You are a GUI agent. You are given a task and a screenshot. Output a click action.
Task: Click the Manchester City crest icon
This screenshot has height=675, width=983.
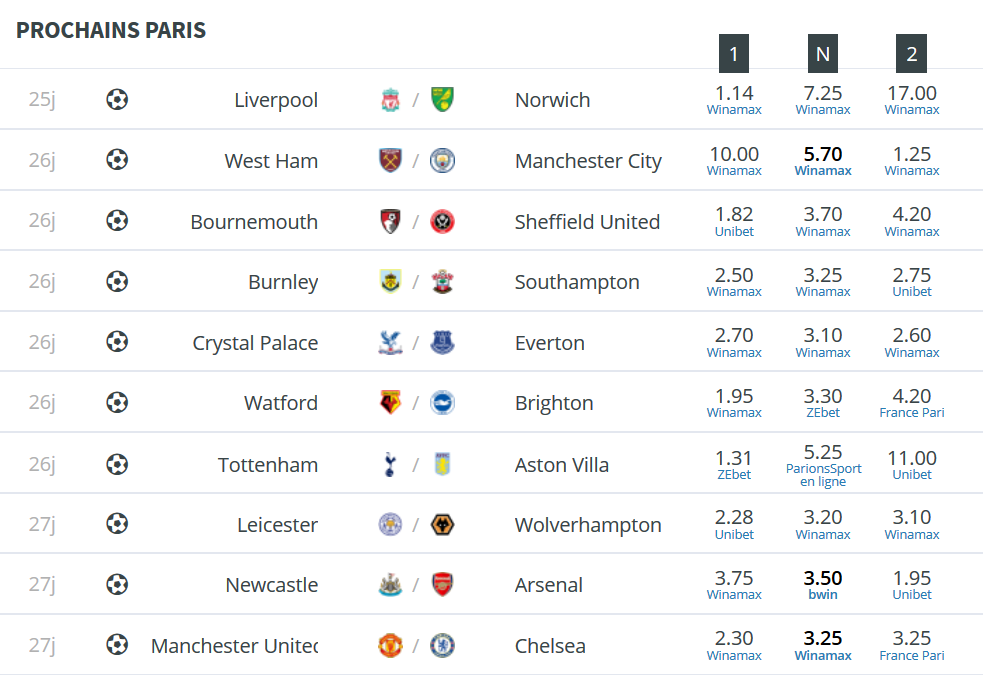(442, 160)
